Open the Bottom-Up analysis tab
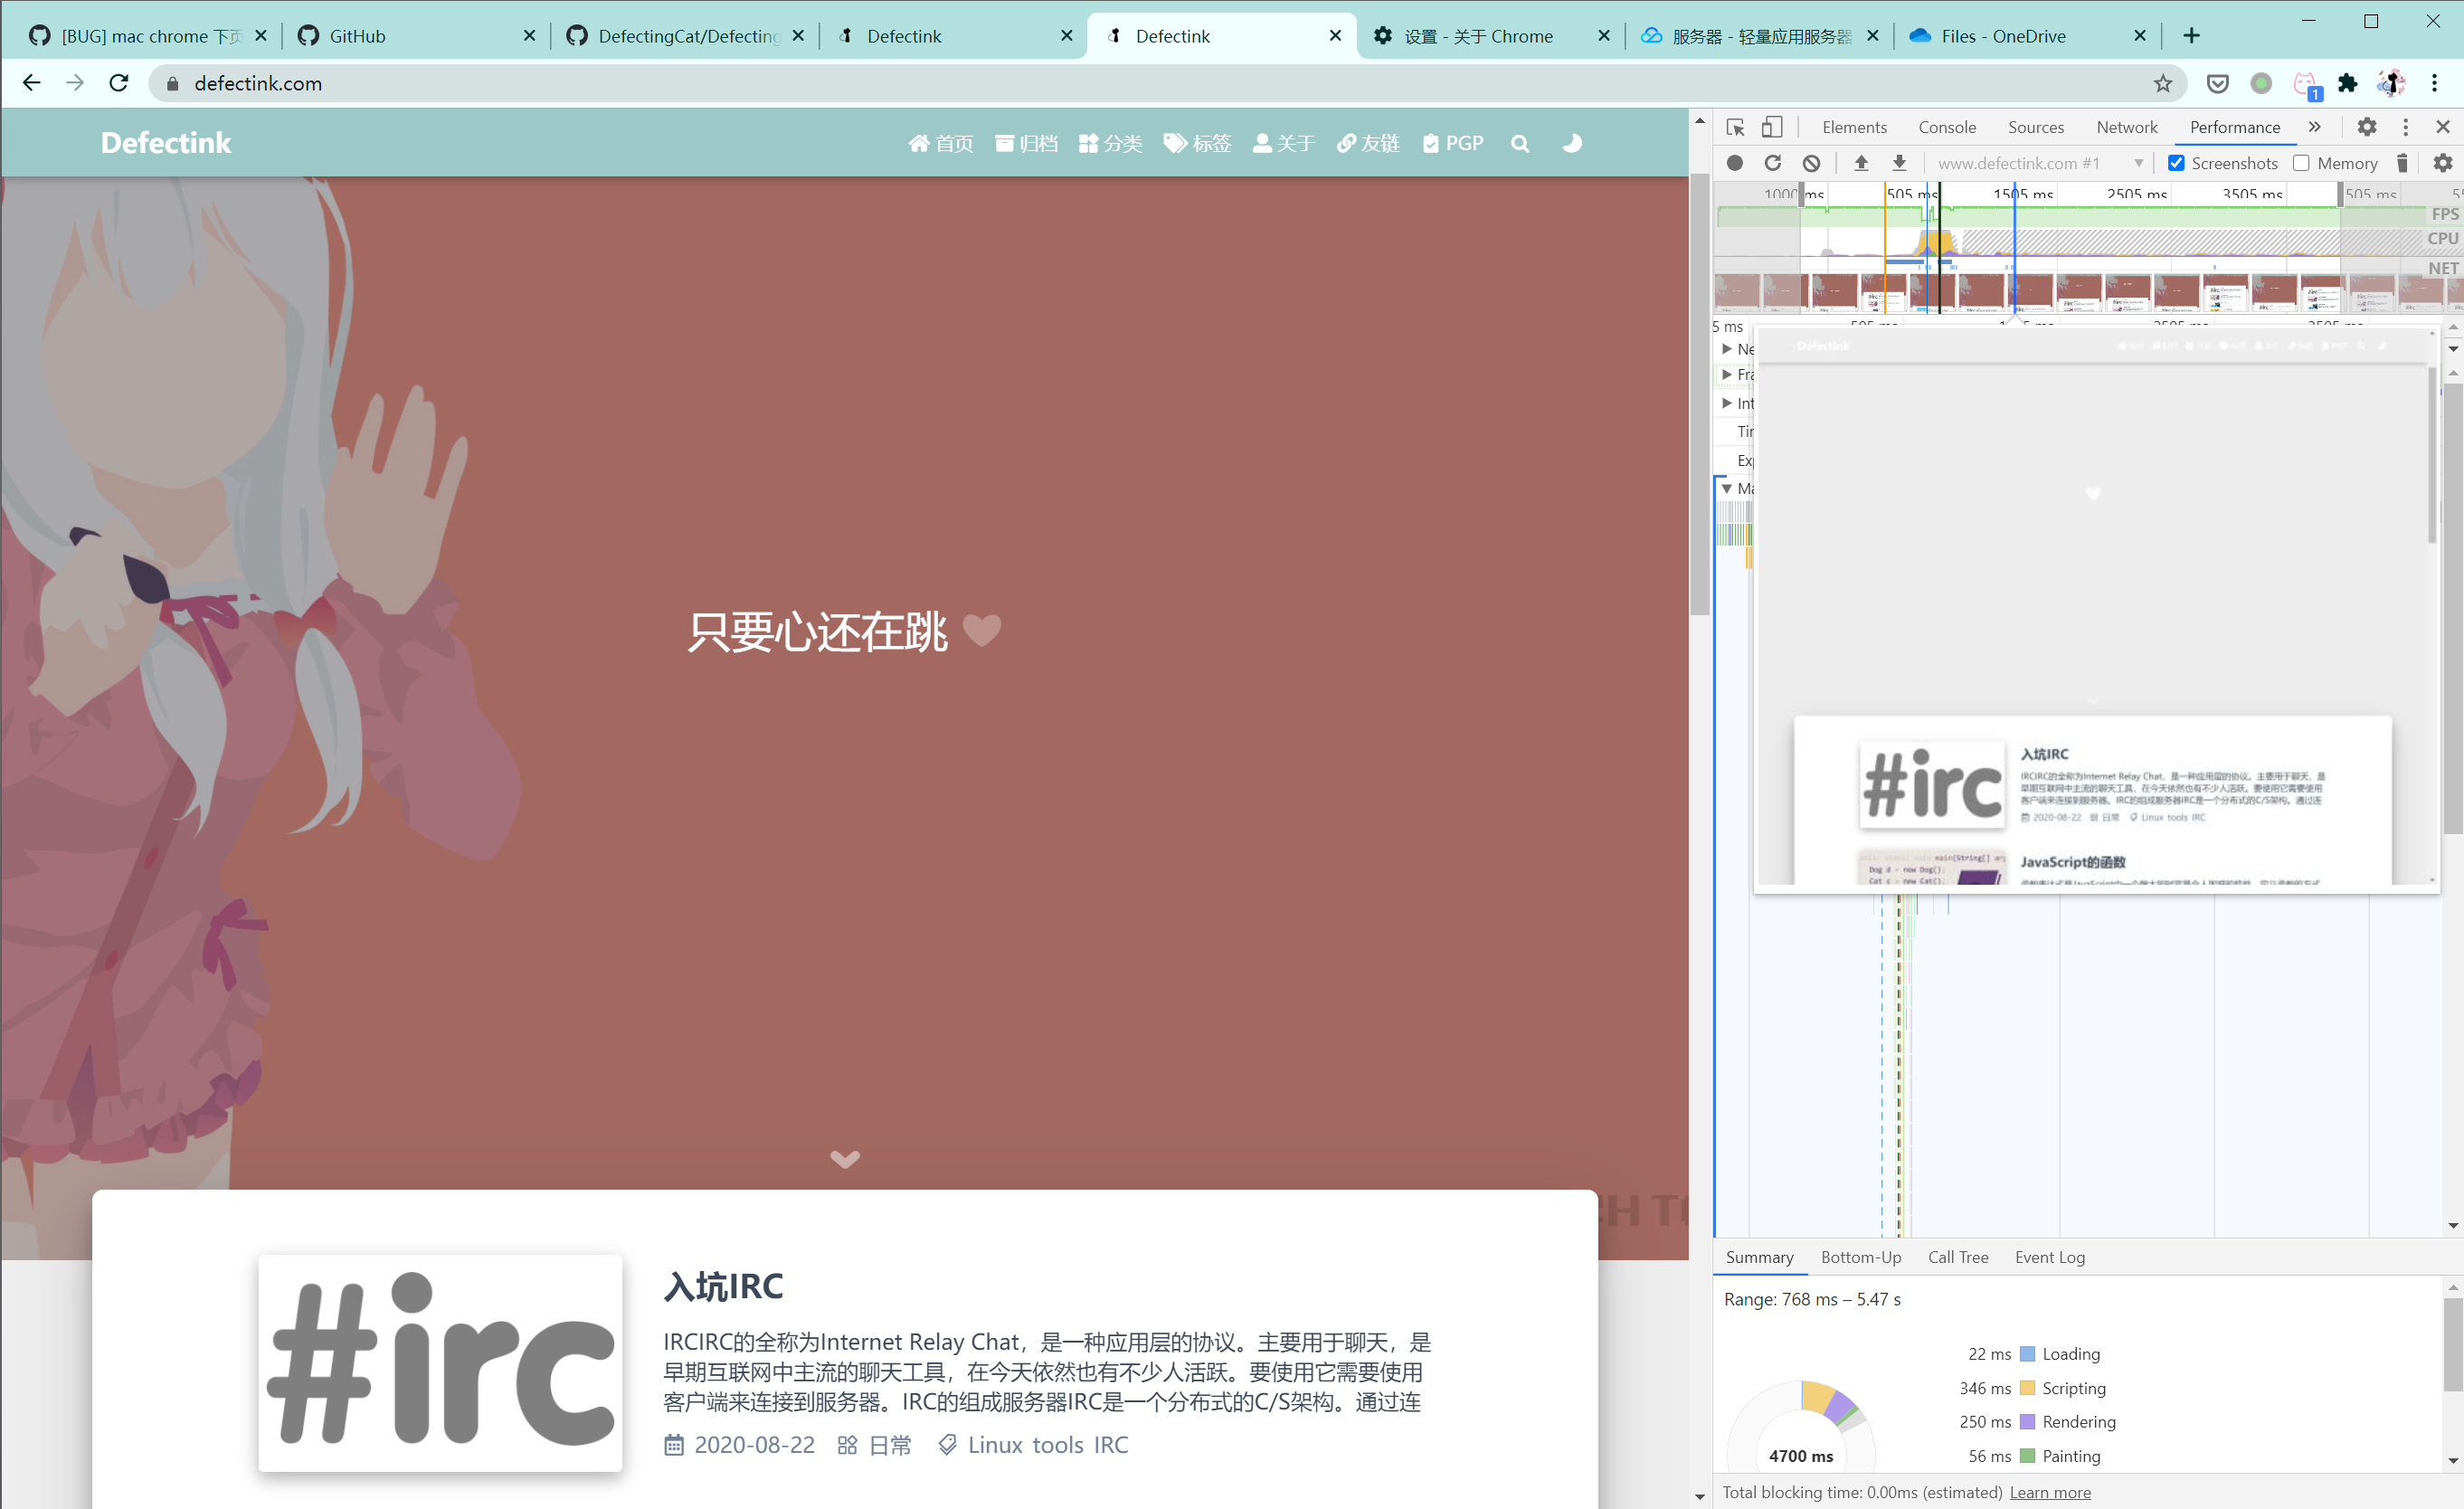This screenshot has width=2464, height=1509. click(x=1861, y=1257)
